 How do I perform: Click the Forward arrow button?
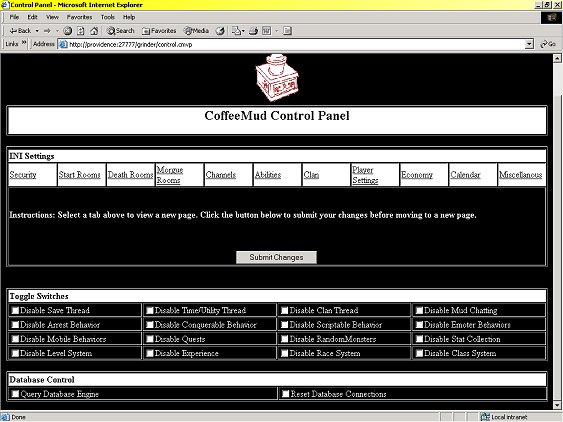(47, 31)
